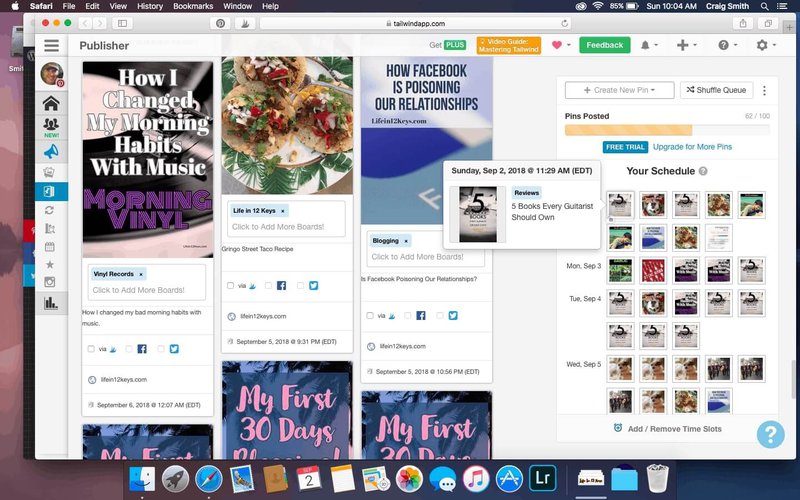Open the refresh-arrows sidebar icon

(49, 210)
